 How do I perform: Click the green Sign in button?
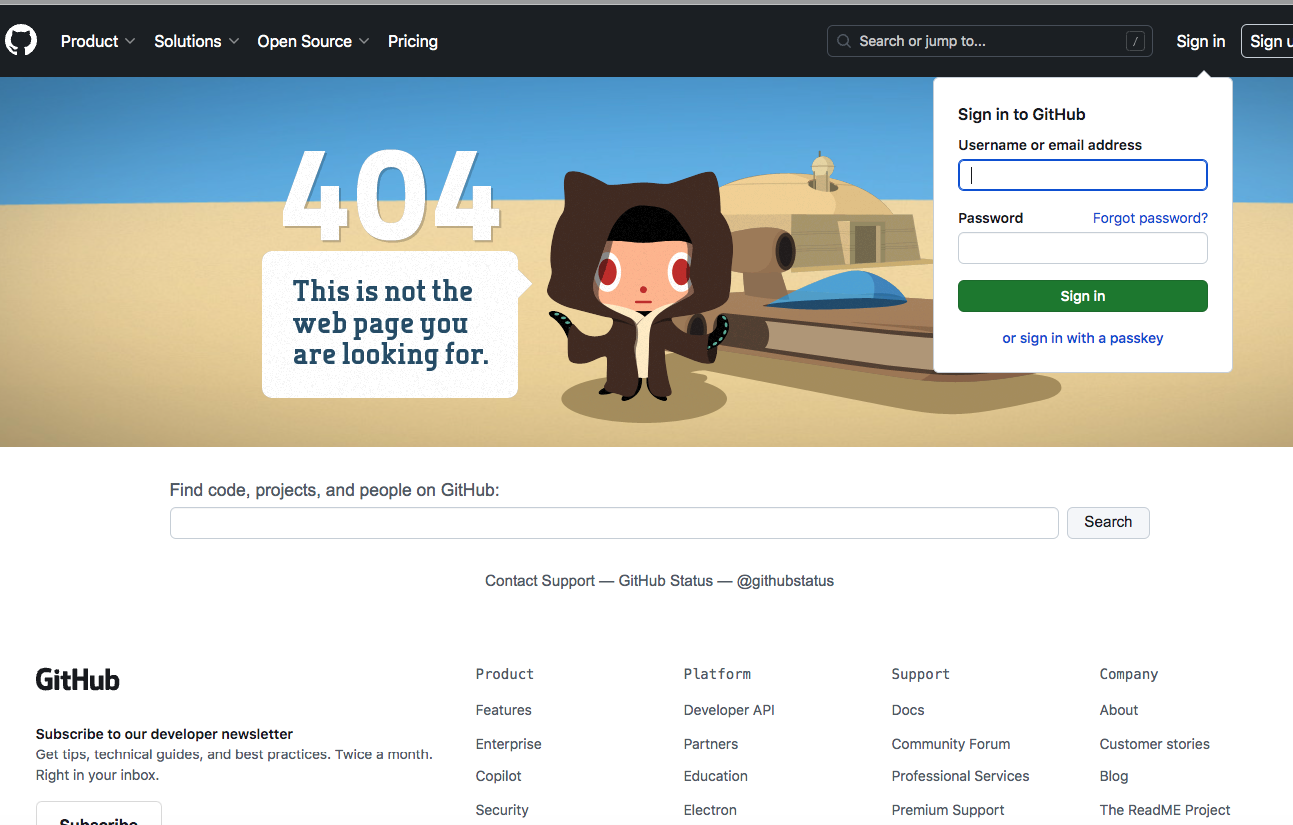(1083, 296)
